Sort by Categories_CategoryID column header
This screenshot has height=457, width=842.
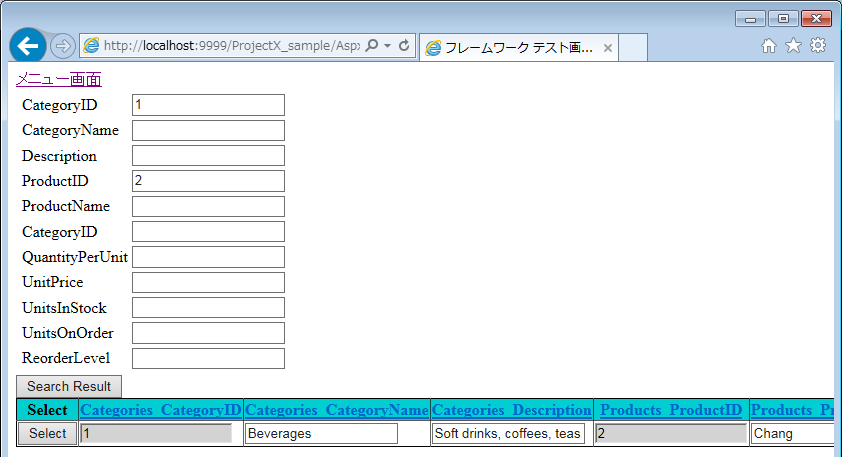point(161,410)
